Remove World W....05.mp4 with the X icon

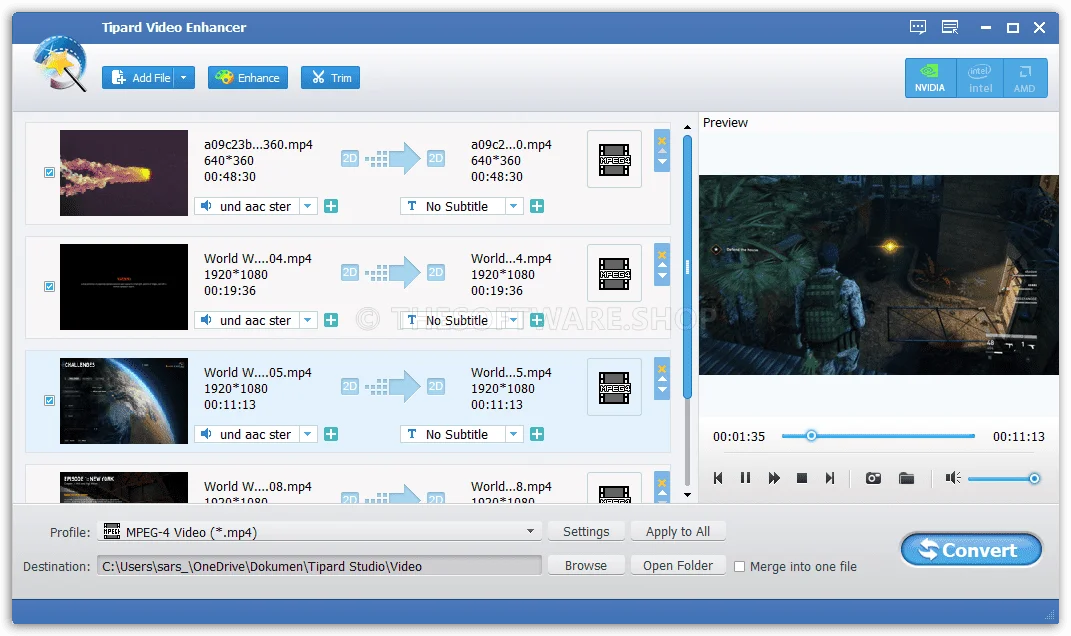click(x=662, y=369)
